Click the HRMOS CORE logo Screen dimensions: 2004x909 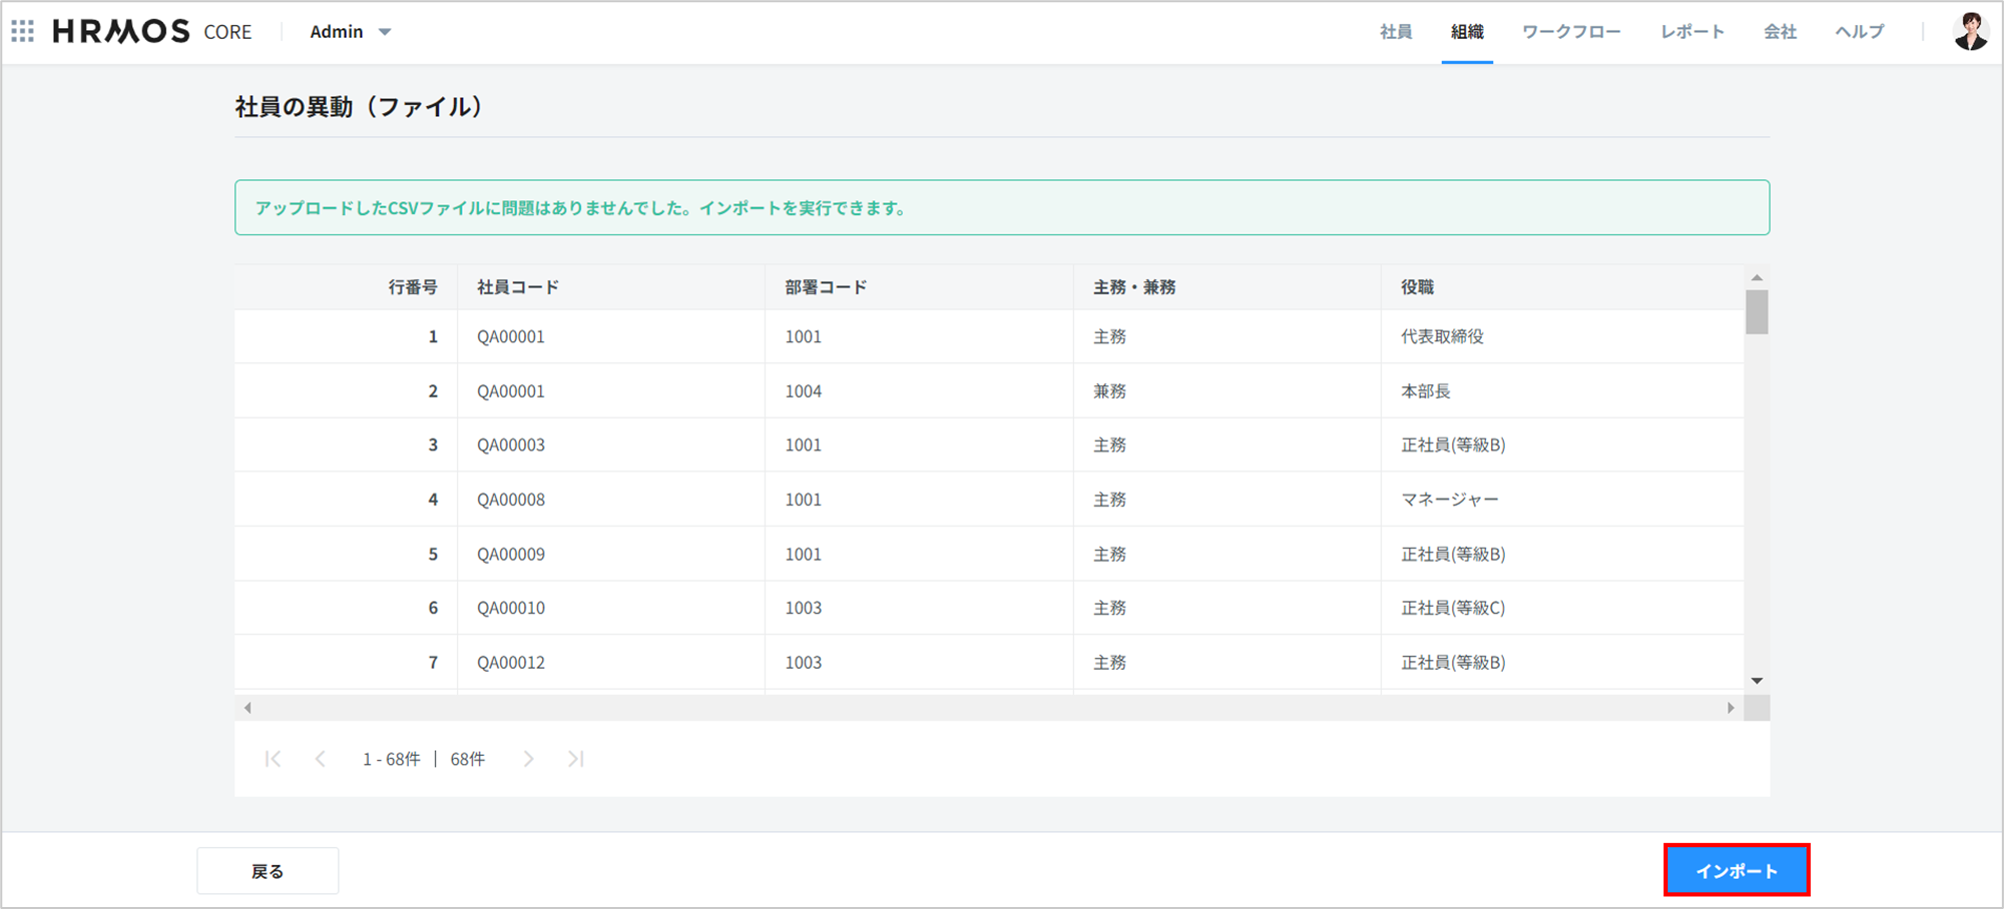click(152, 32)
